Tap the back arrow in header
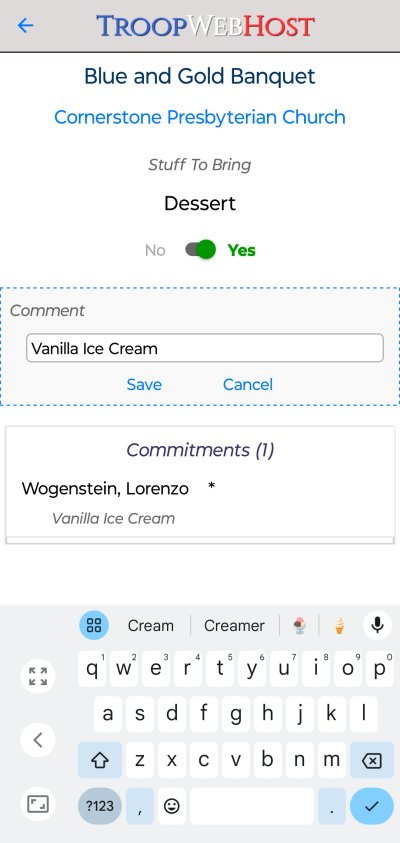The width and height of the screenshot is (400, 843). (25, 25)
